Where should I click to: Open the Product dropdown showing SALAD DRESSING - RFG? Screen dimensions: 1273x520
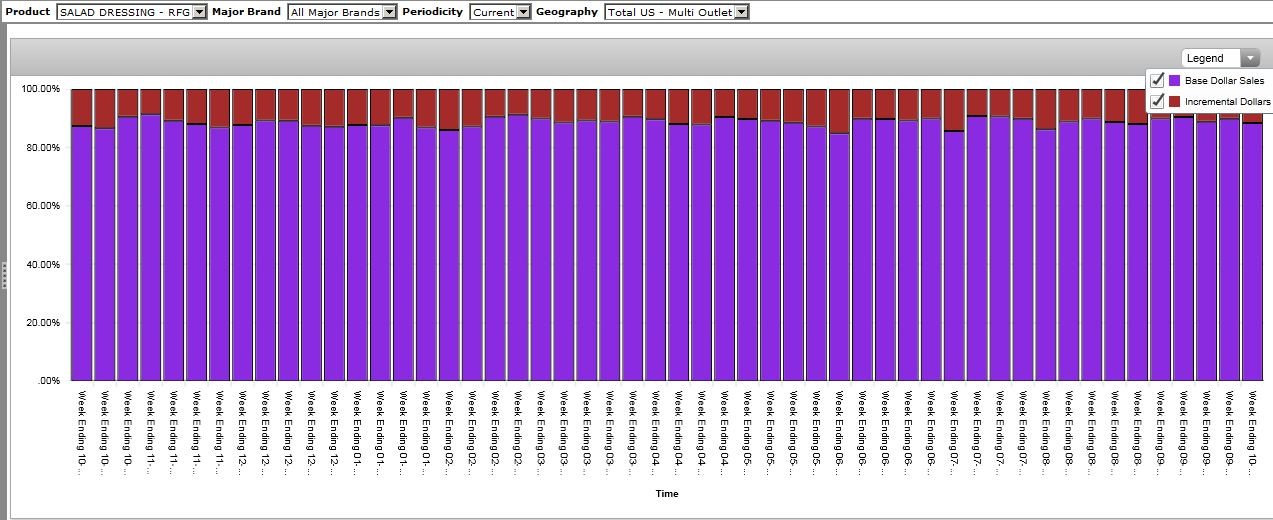tap(199, 12)
